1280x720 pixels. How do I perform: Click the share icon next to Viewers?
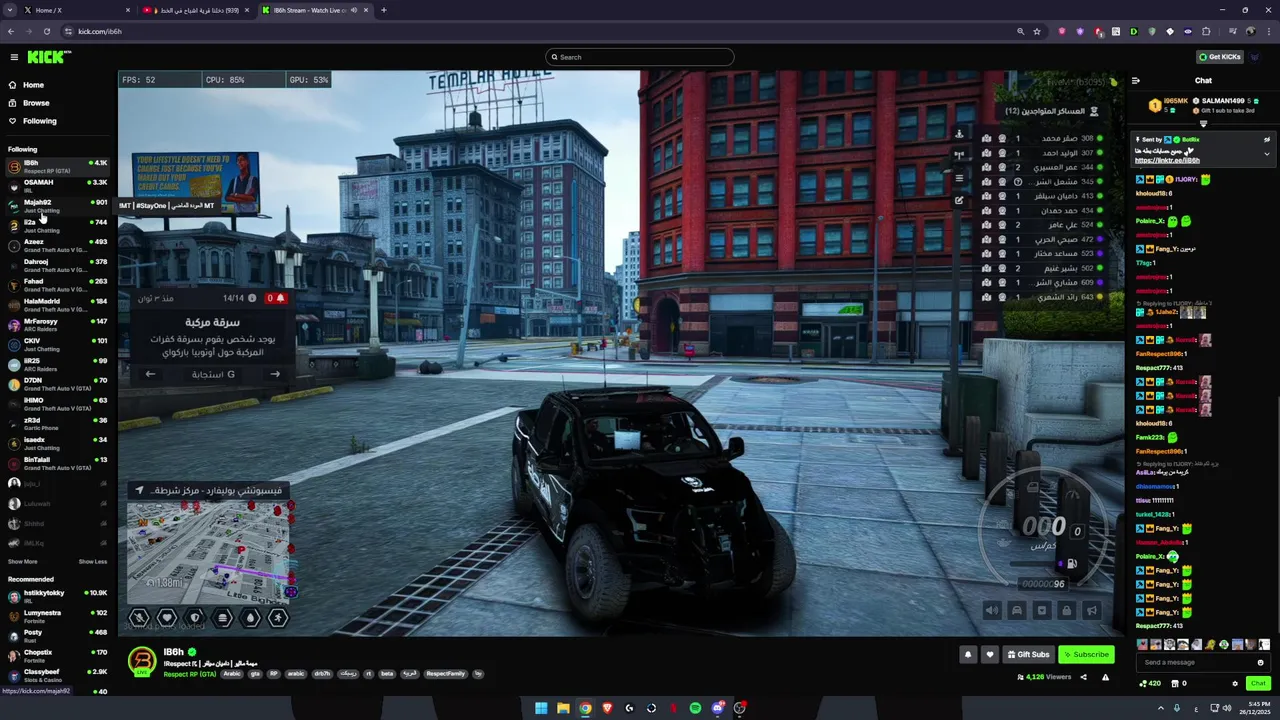coord(1083,677)
